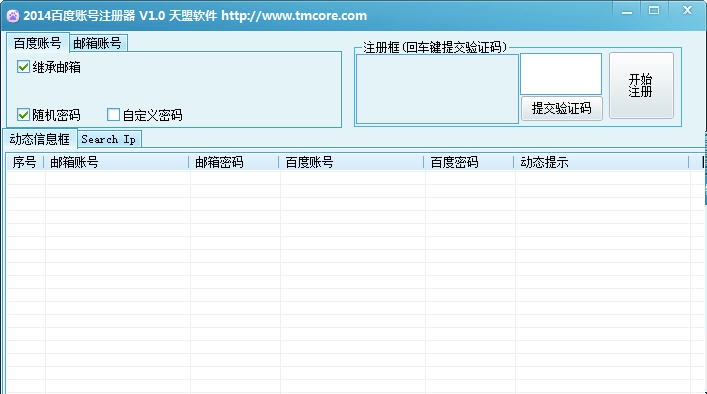Click the 百度账号 column header in table
The height and width of the screenshot is (394, 707).
(351, 162)
